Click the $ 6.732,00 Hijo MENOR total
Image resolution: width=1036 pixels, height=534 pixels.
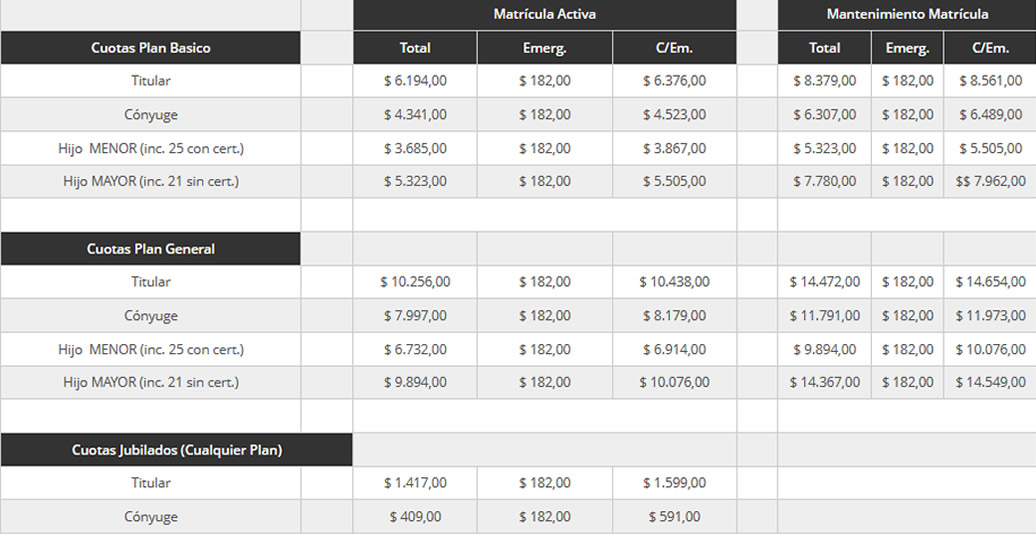coord(415,349)
